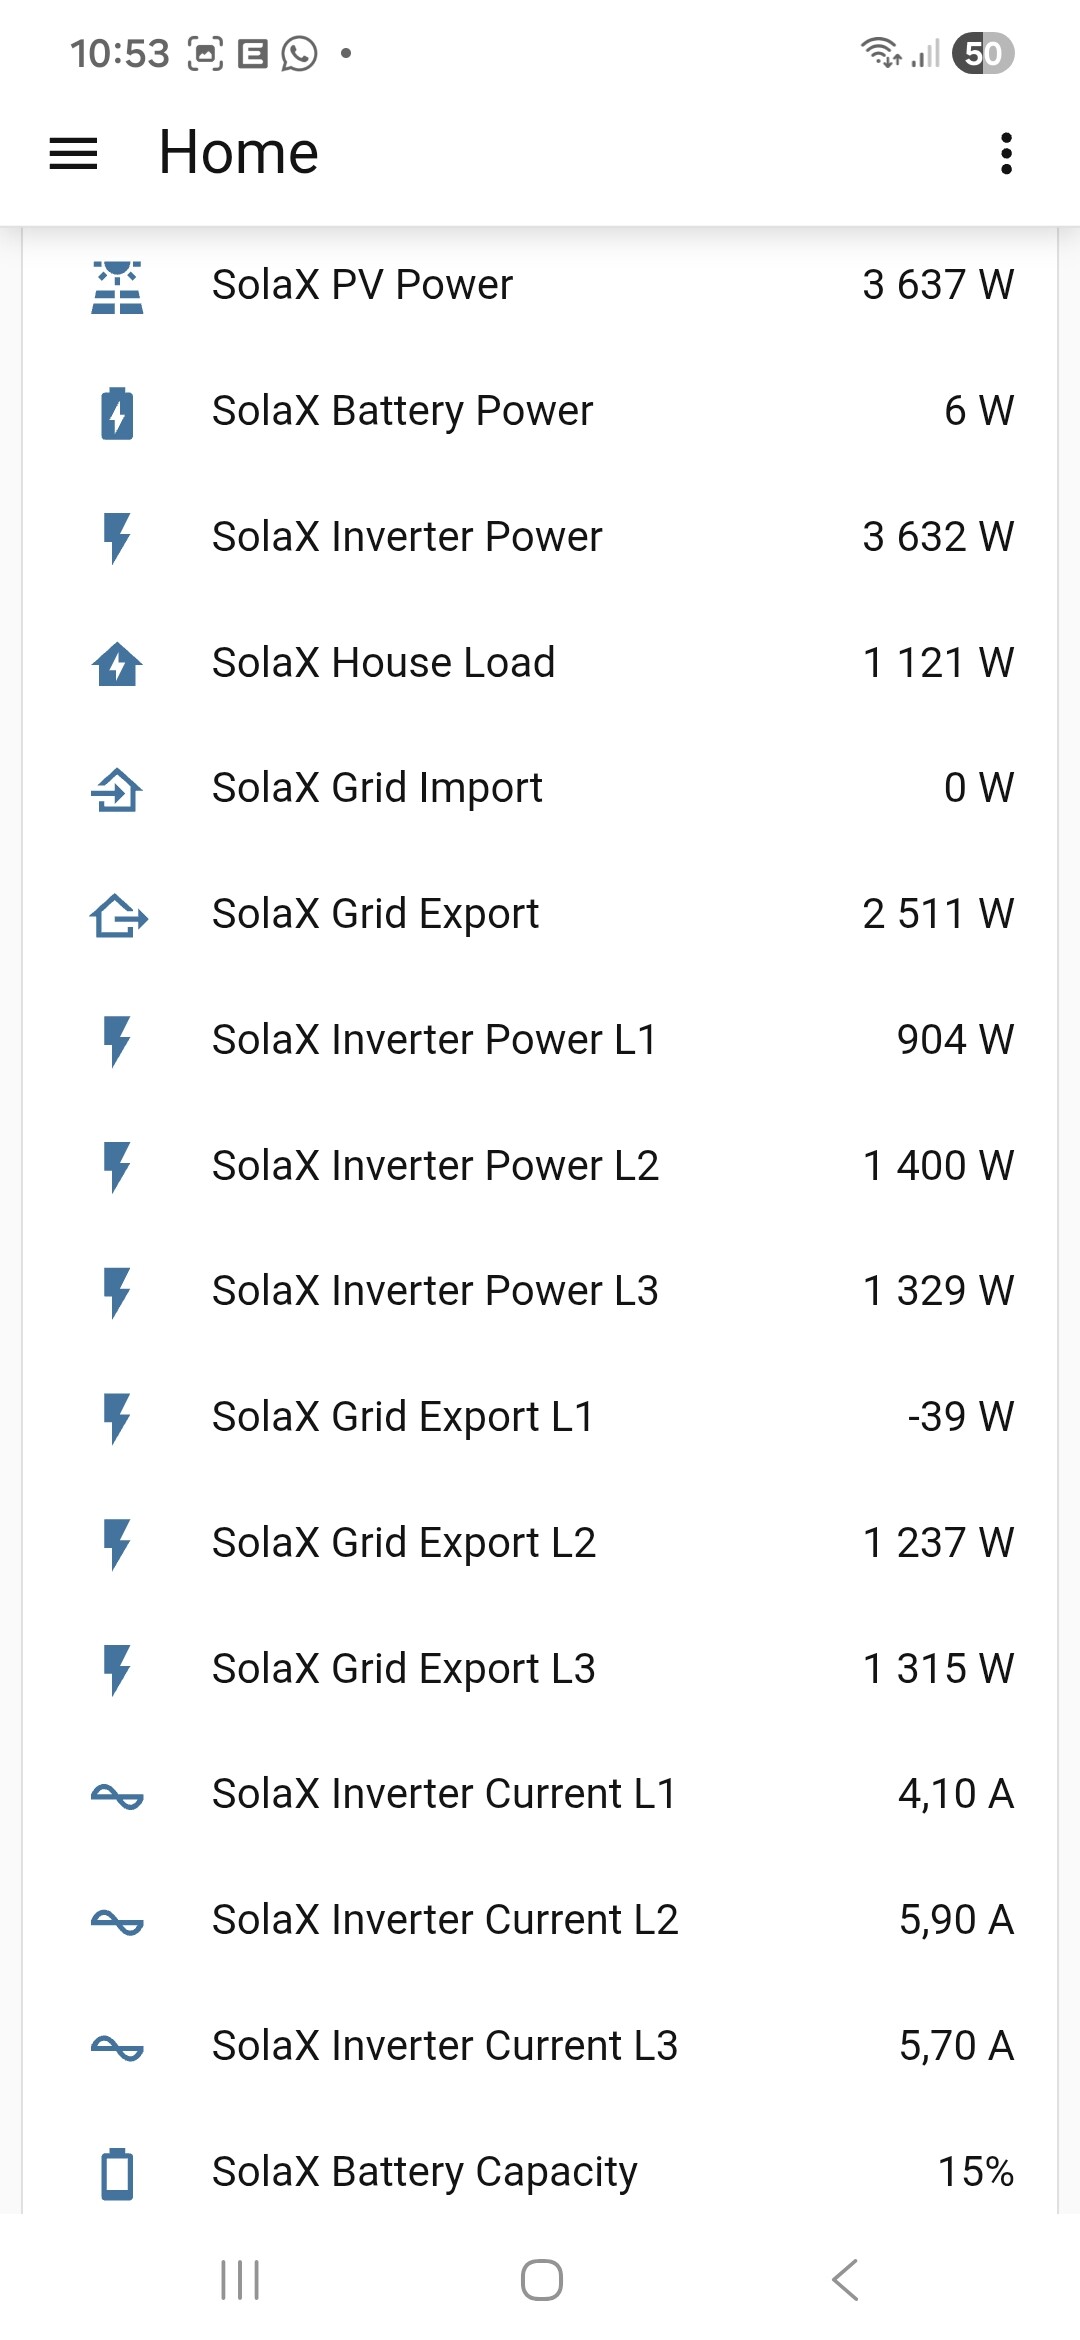The width and height of the screenshot is (1080, 2340).
Task: Open the hamburger navigation menu
Action: tap(74, 153)
